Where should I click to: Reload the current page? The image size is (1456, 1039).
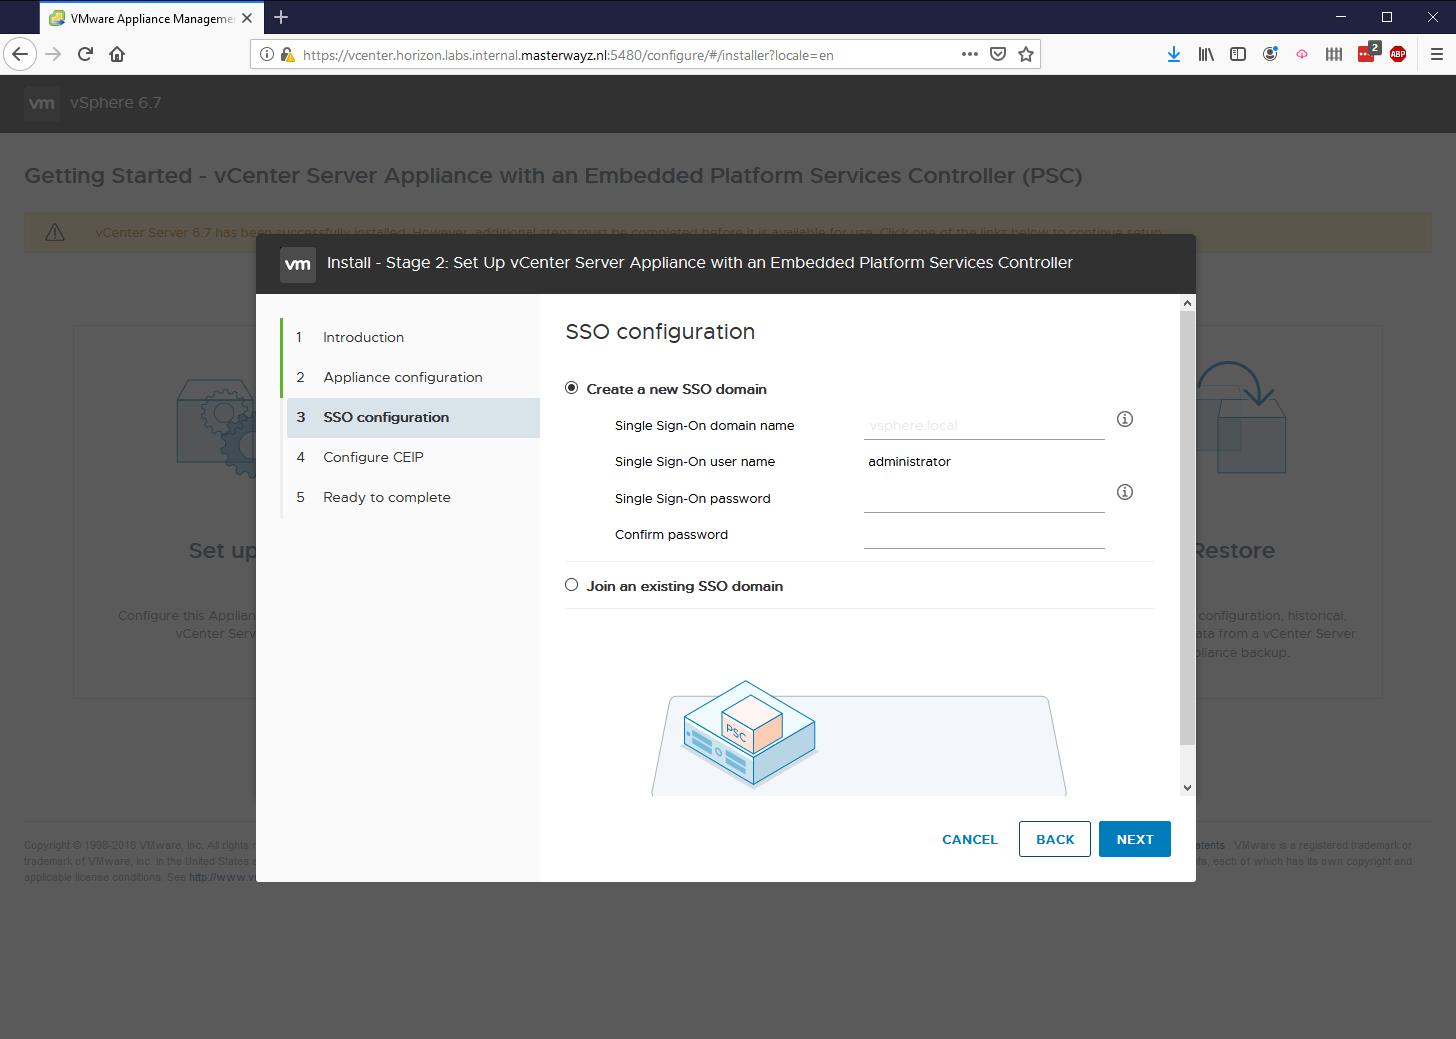85,54
